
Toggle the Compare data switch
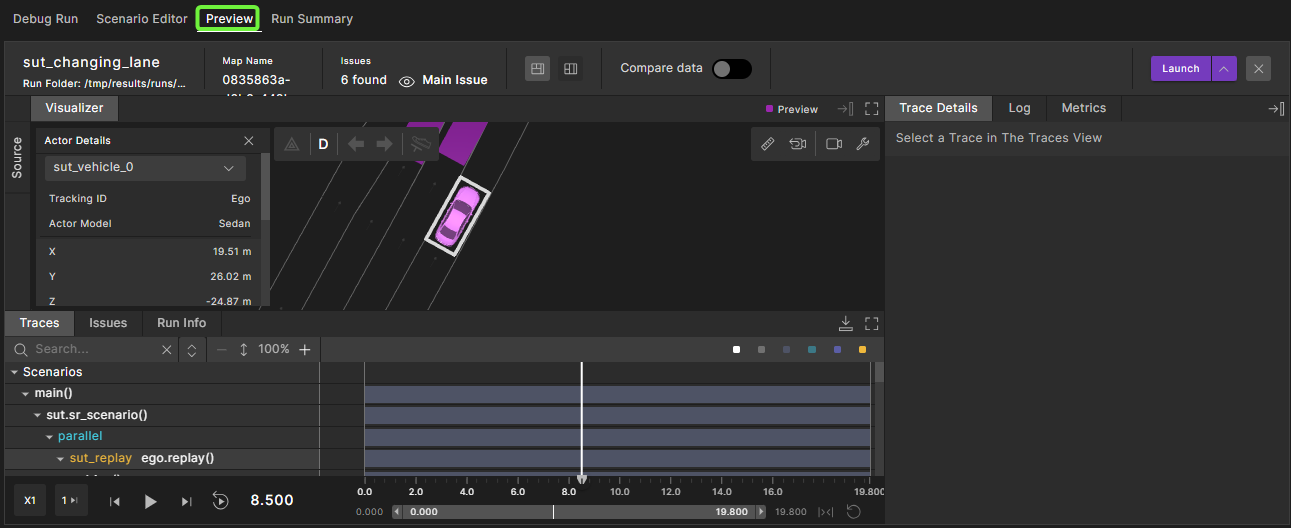click(x=731, y=69)
